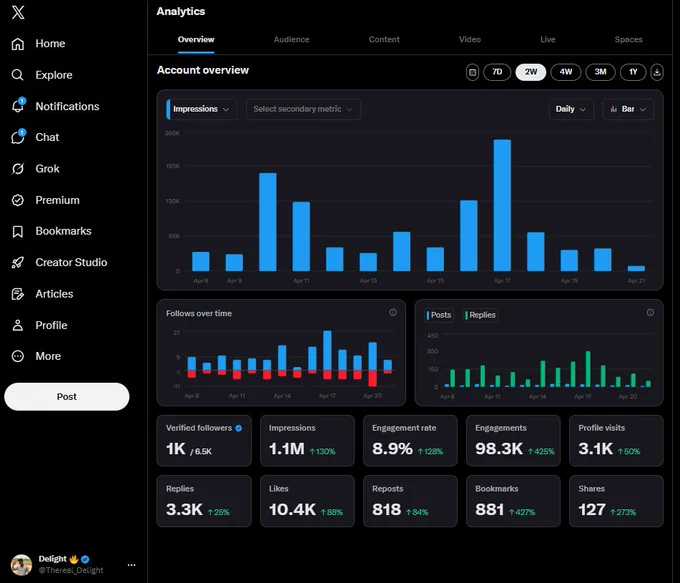Show info for Follows over time
This screenshot has height=583, width=680.
click(392, 312)
